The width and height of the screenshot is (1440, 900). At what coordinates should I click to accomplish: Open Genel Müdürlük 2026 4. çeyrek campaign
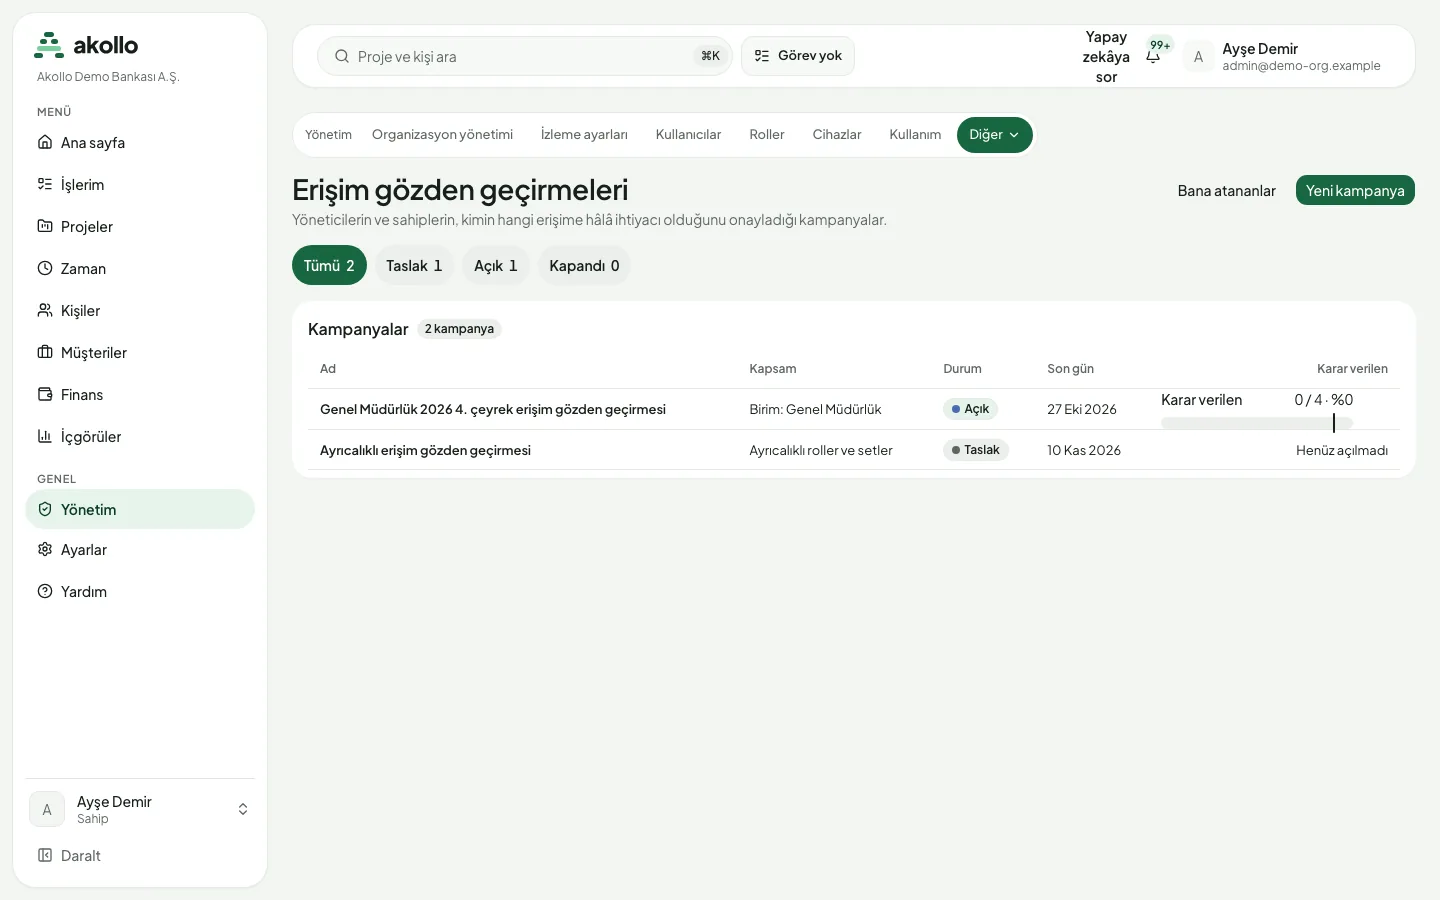pyautogui.click(x=493, y=409)
